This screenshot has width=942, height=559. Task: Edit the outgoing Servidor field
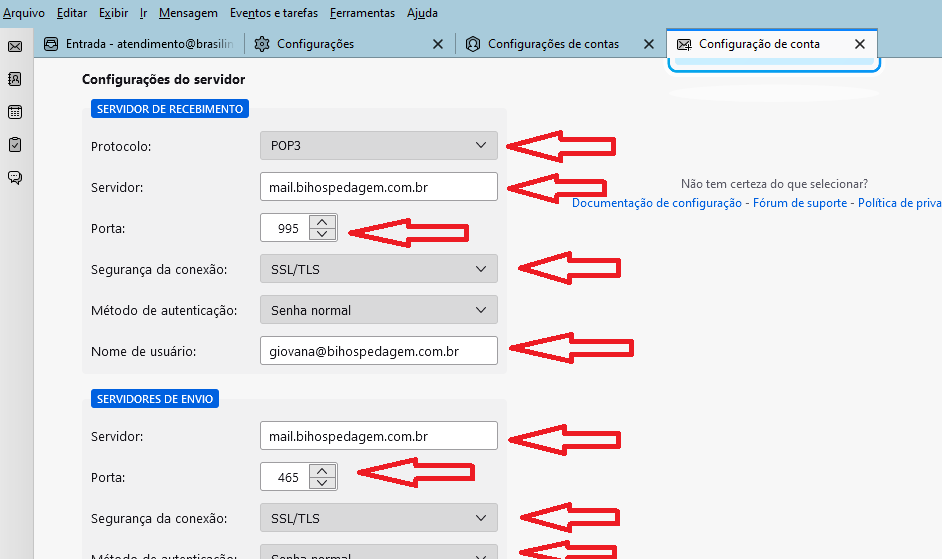point(378,436)
